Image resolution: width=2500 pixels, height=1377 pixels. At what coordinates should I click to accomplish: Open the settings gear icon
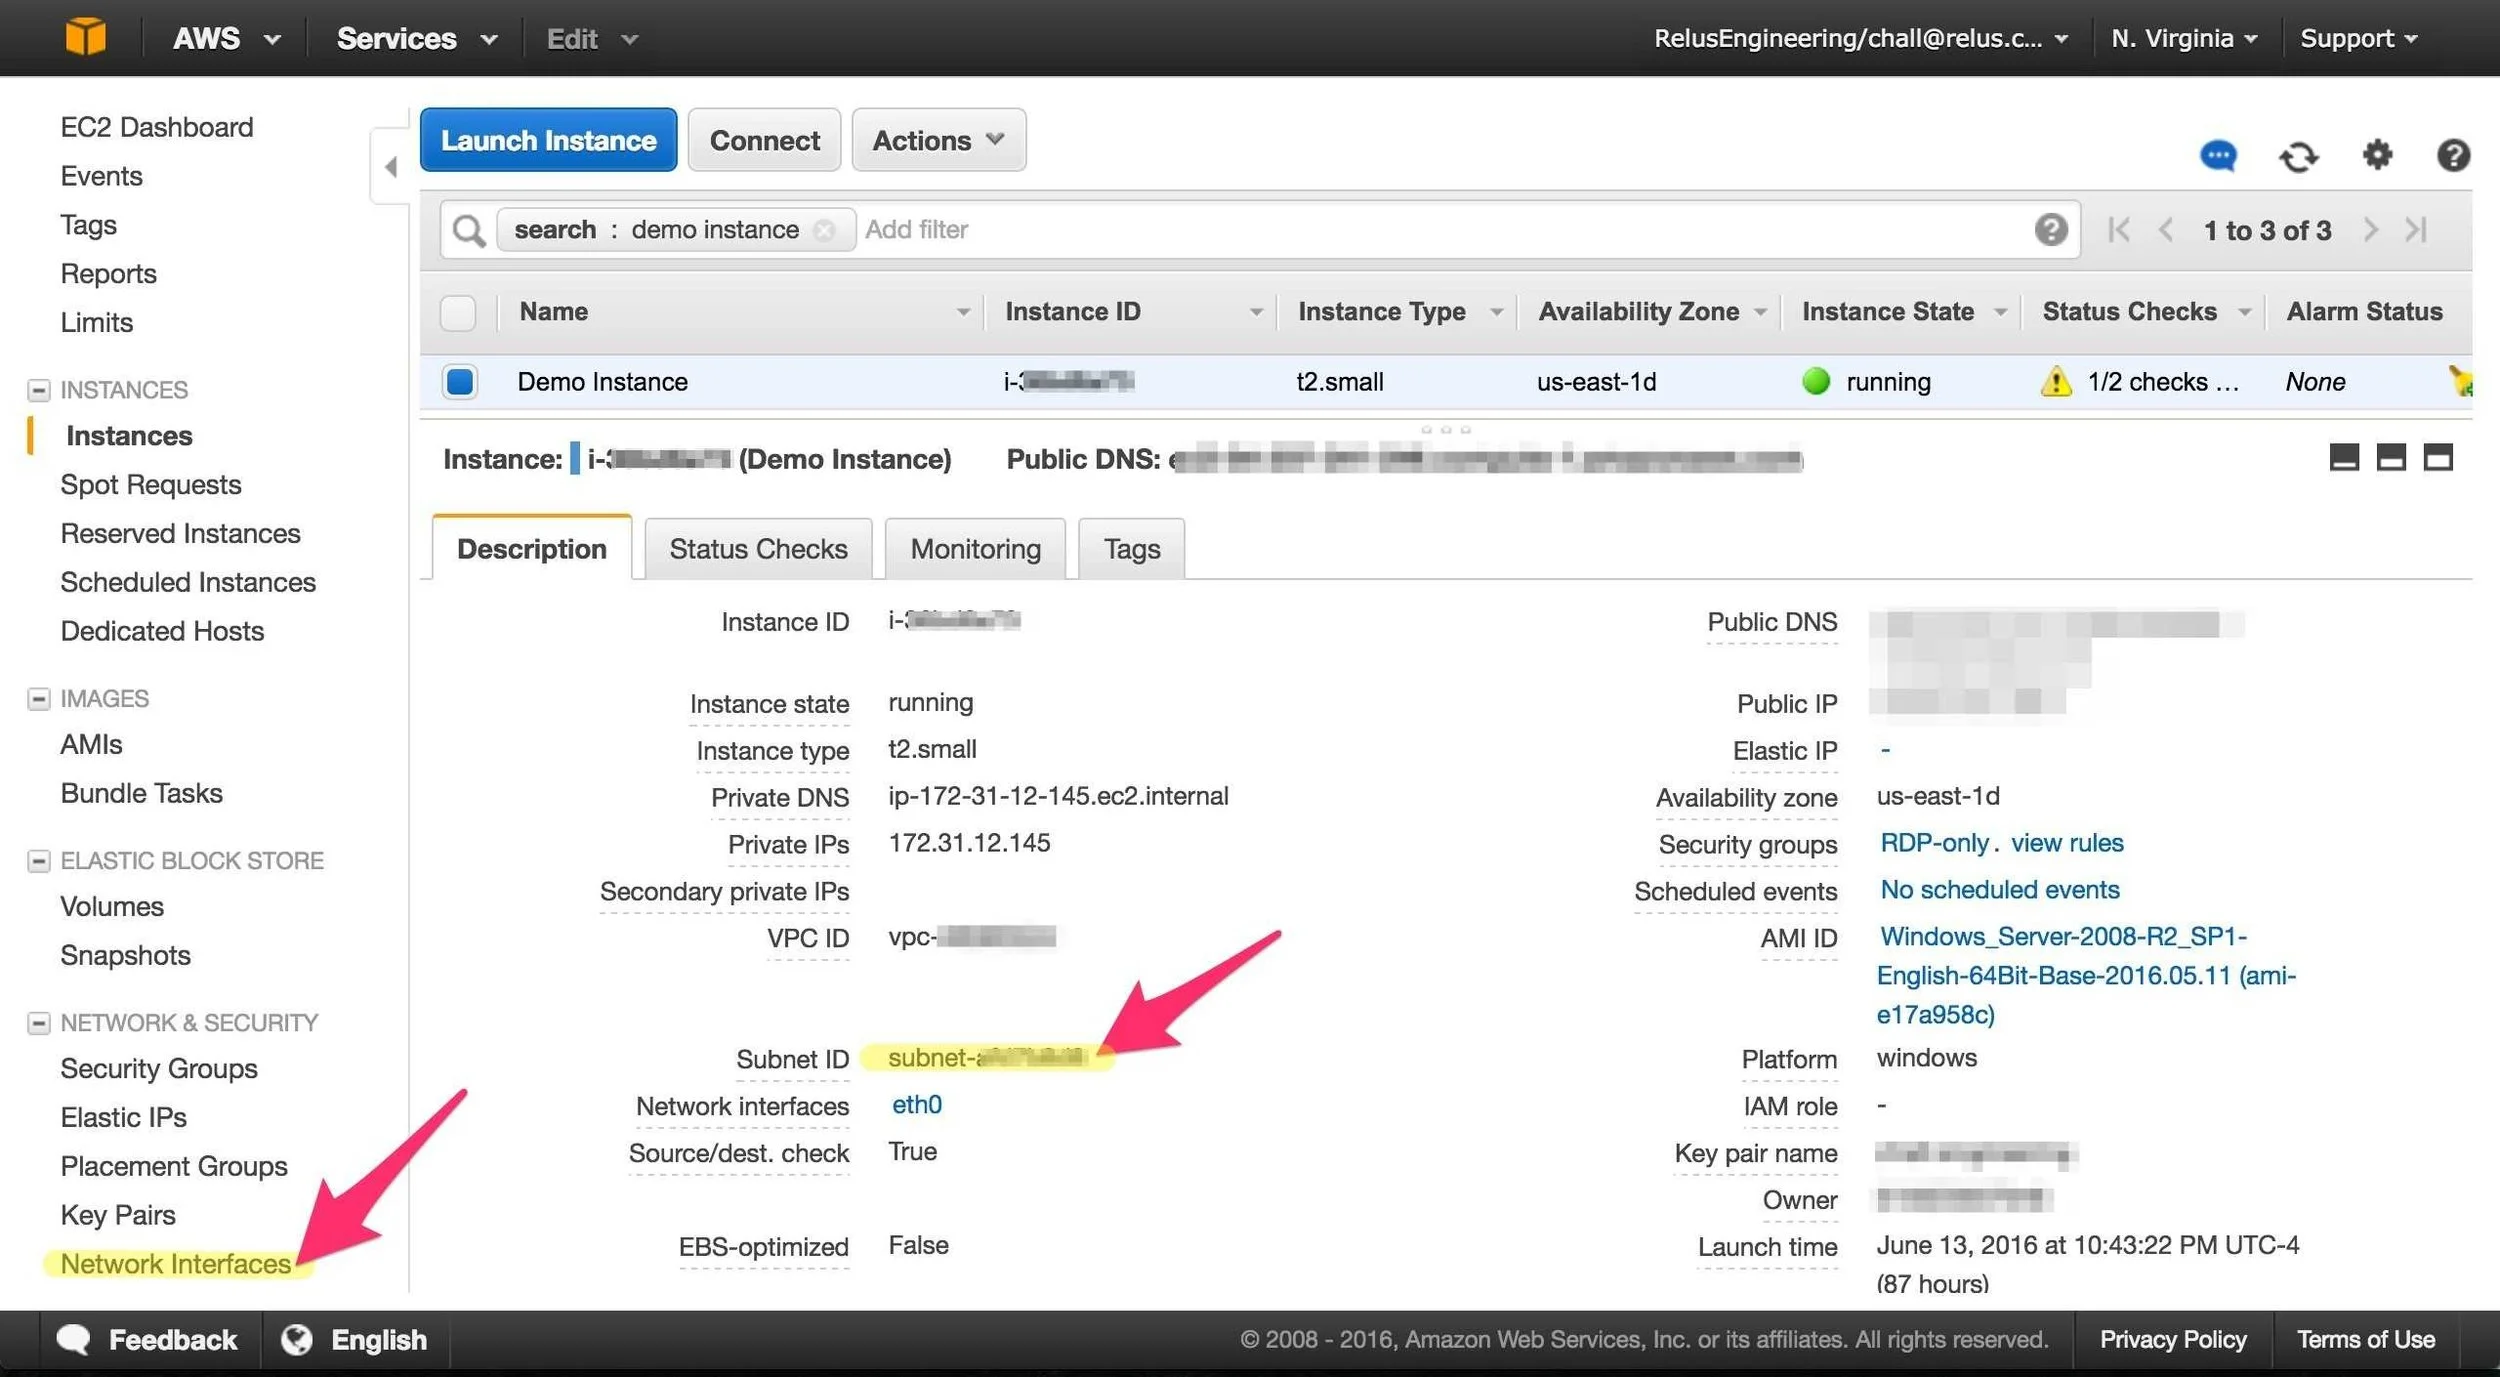tap(2377, 155)
